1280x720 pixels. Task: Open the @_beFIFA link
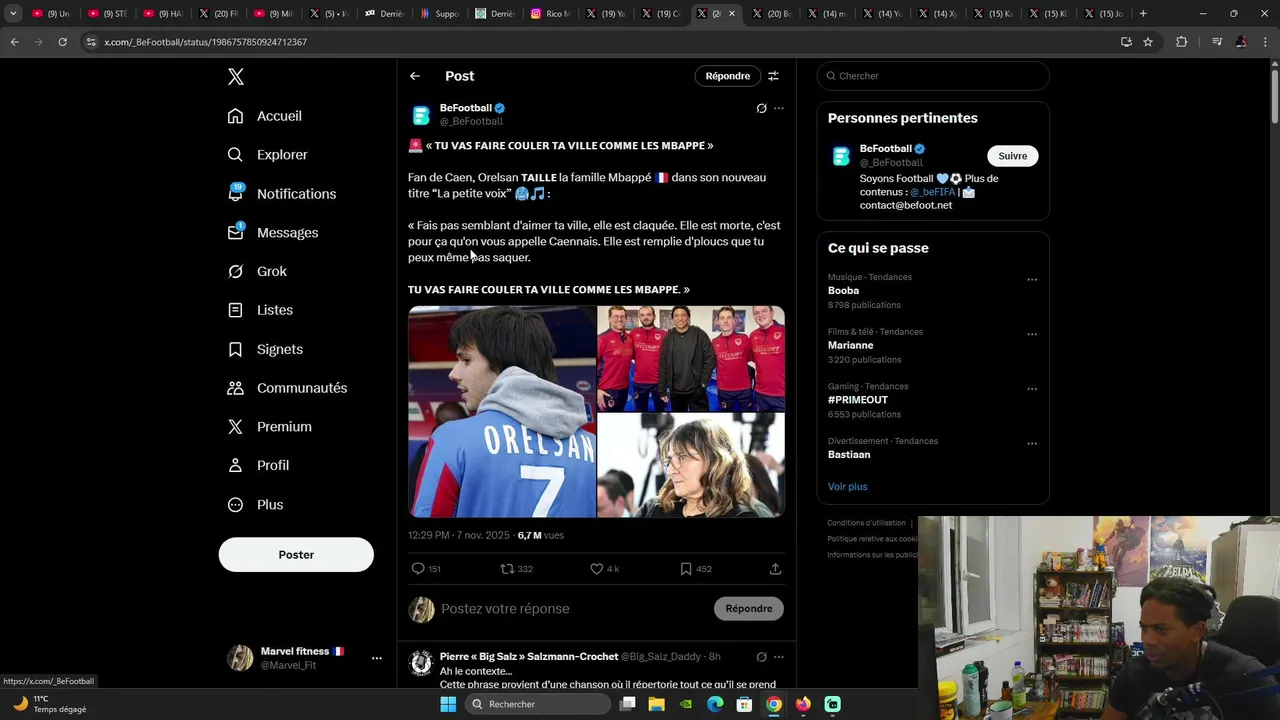point(932,192)
